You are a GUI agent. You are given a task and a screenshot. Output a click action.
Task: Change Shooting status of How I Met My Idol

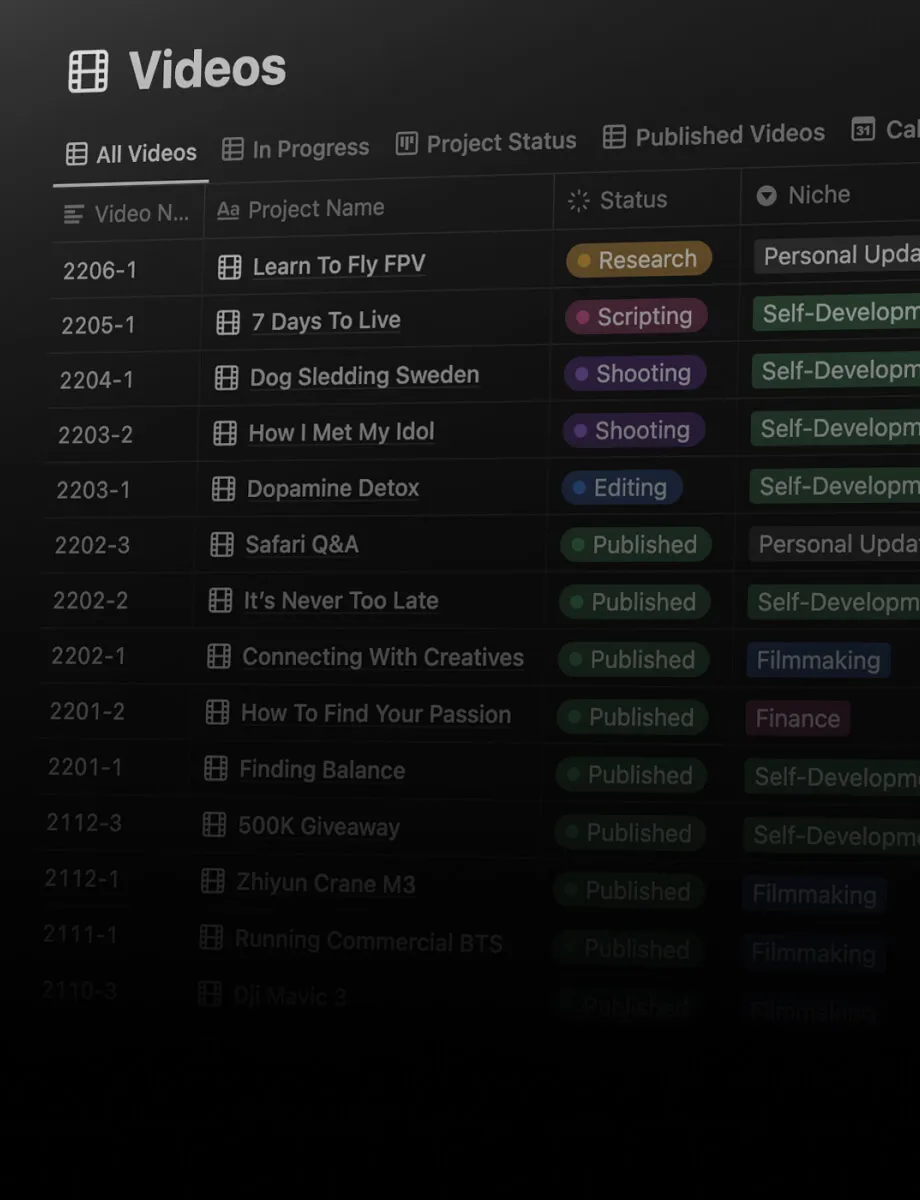(634, 431)
